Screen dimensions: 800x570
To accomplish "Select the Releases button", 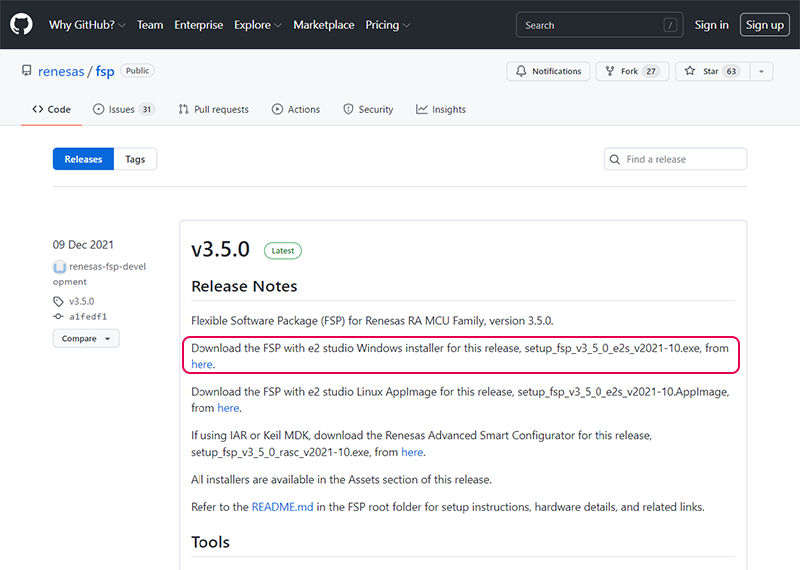I will pos(83,159).
